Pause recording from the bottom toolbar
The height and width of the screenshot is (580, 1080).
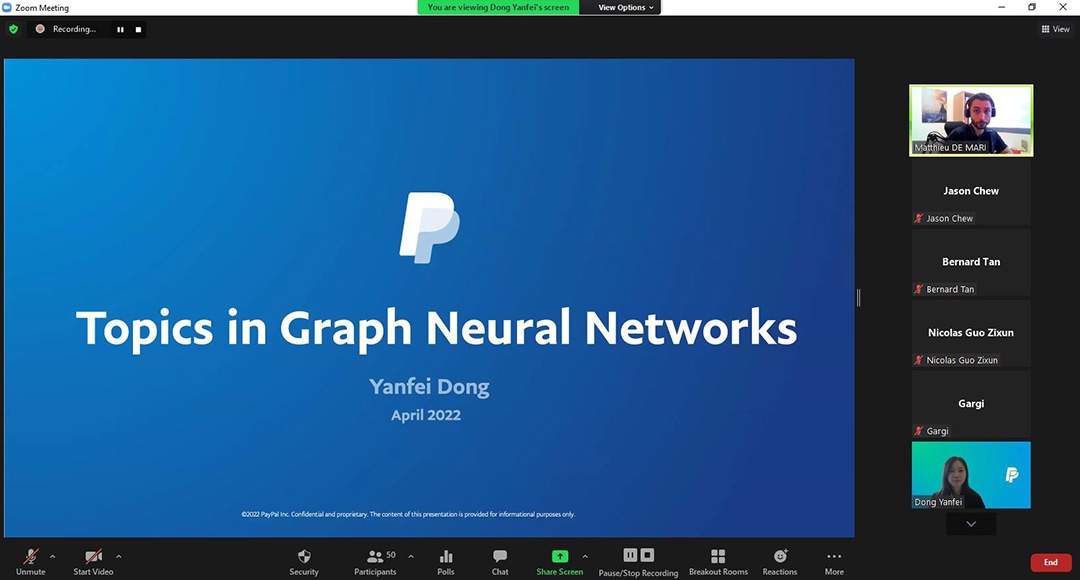point(630,555)
